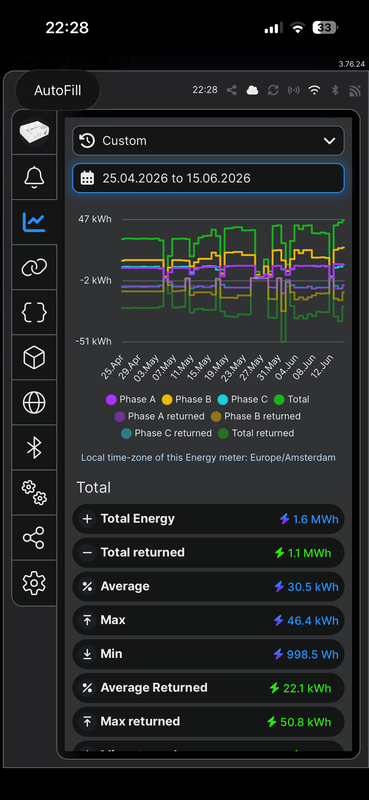The image size is (369, 800).
Task: Click the calendar icon in the date field
Action: (88, 178)
